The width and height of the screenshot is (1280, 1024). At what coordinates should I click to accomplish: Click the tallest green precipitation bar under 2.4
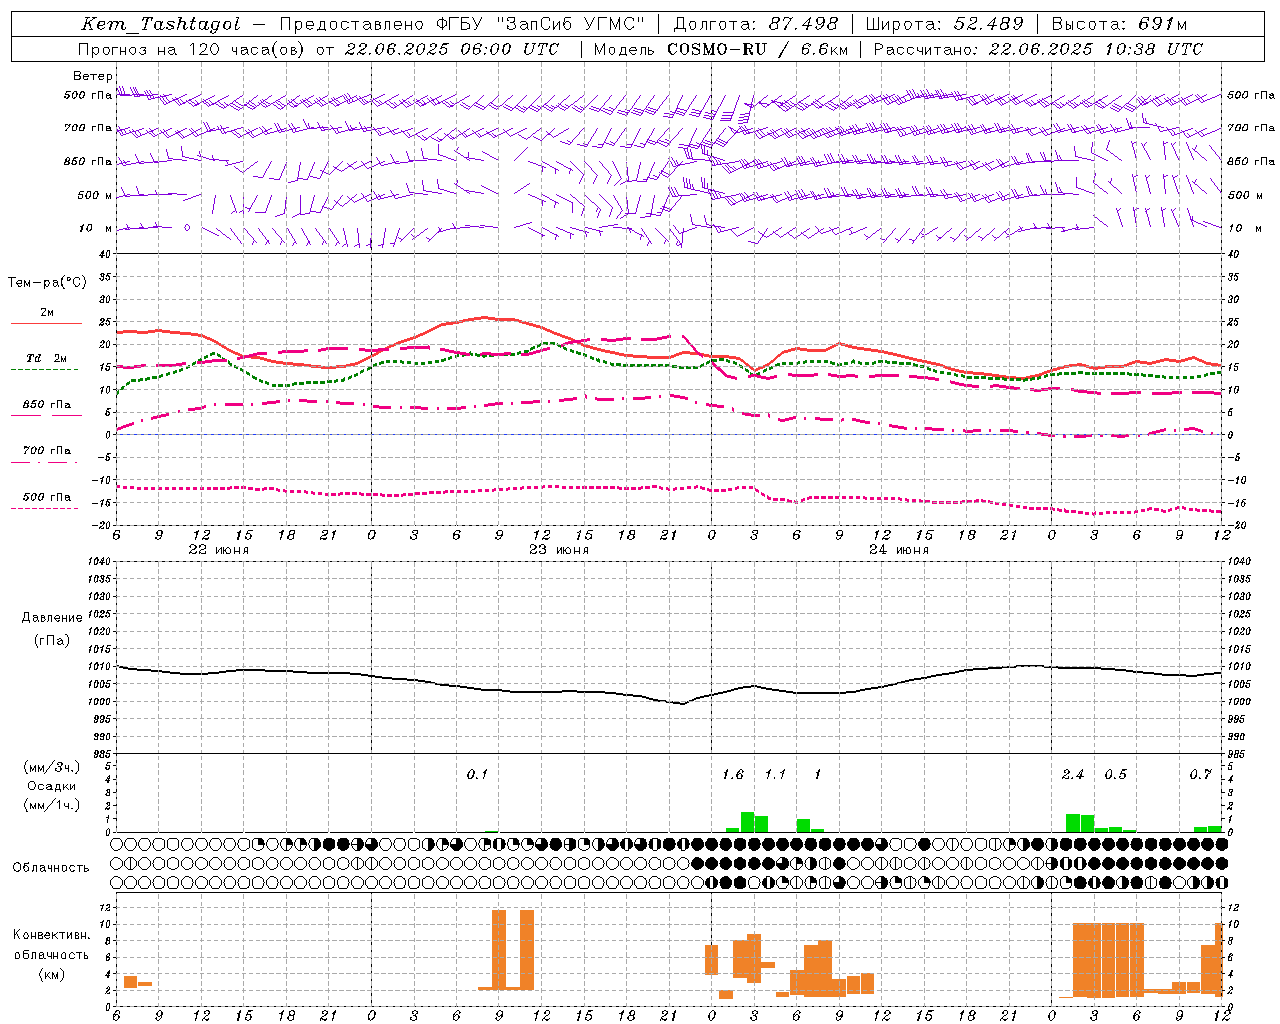(x=1073, y=823)
